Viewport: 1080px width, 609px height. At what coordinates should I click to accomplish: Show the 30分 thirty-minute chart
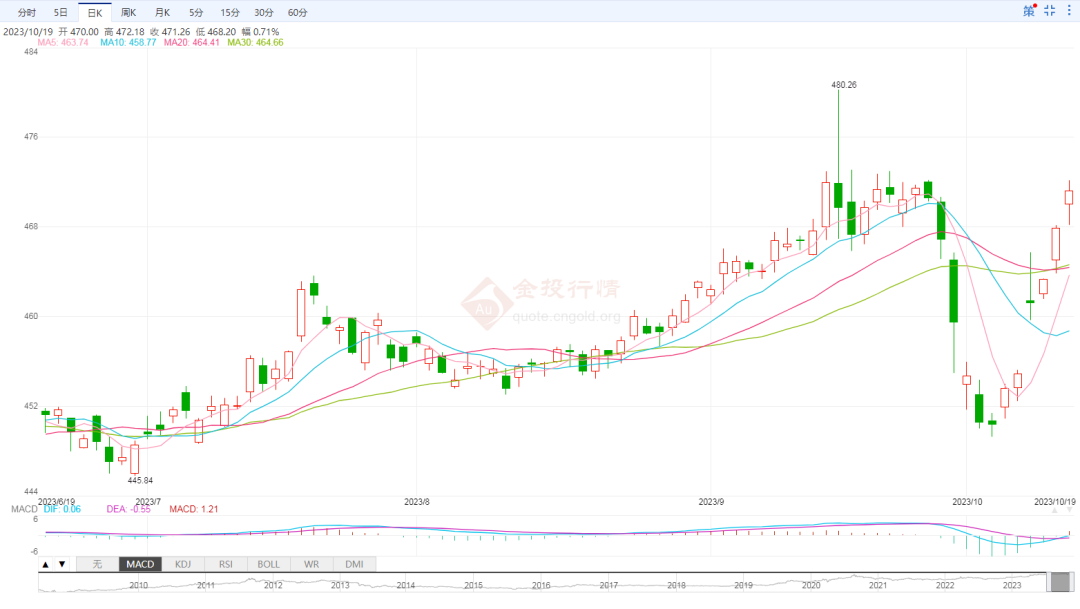(x=264, y=12)
